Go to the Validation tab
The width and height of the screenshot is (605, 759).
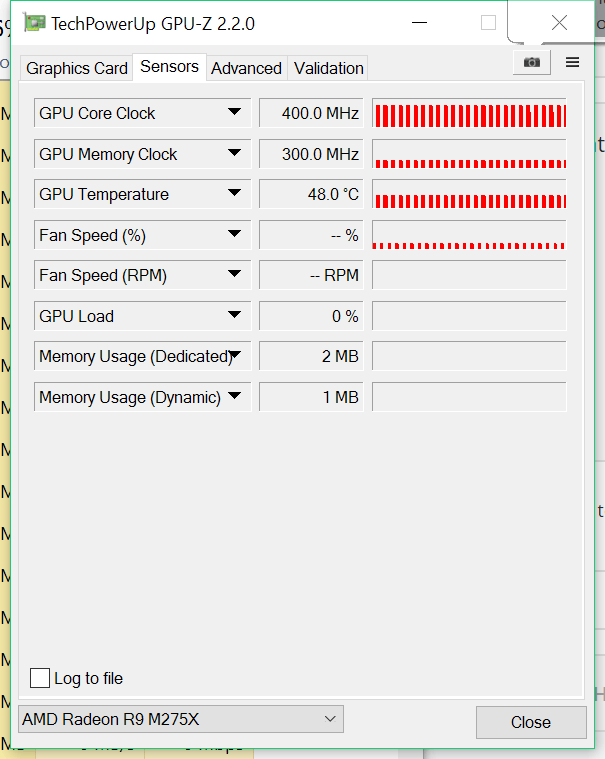(328, 68)
